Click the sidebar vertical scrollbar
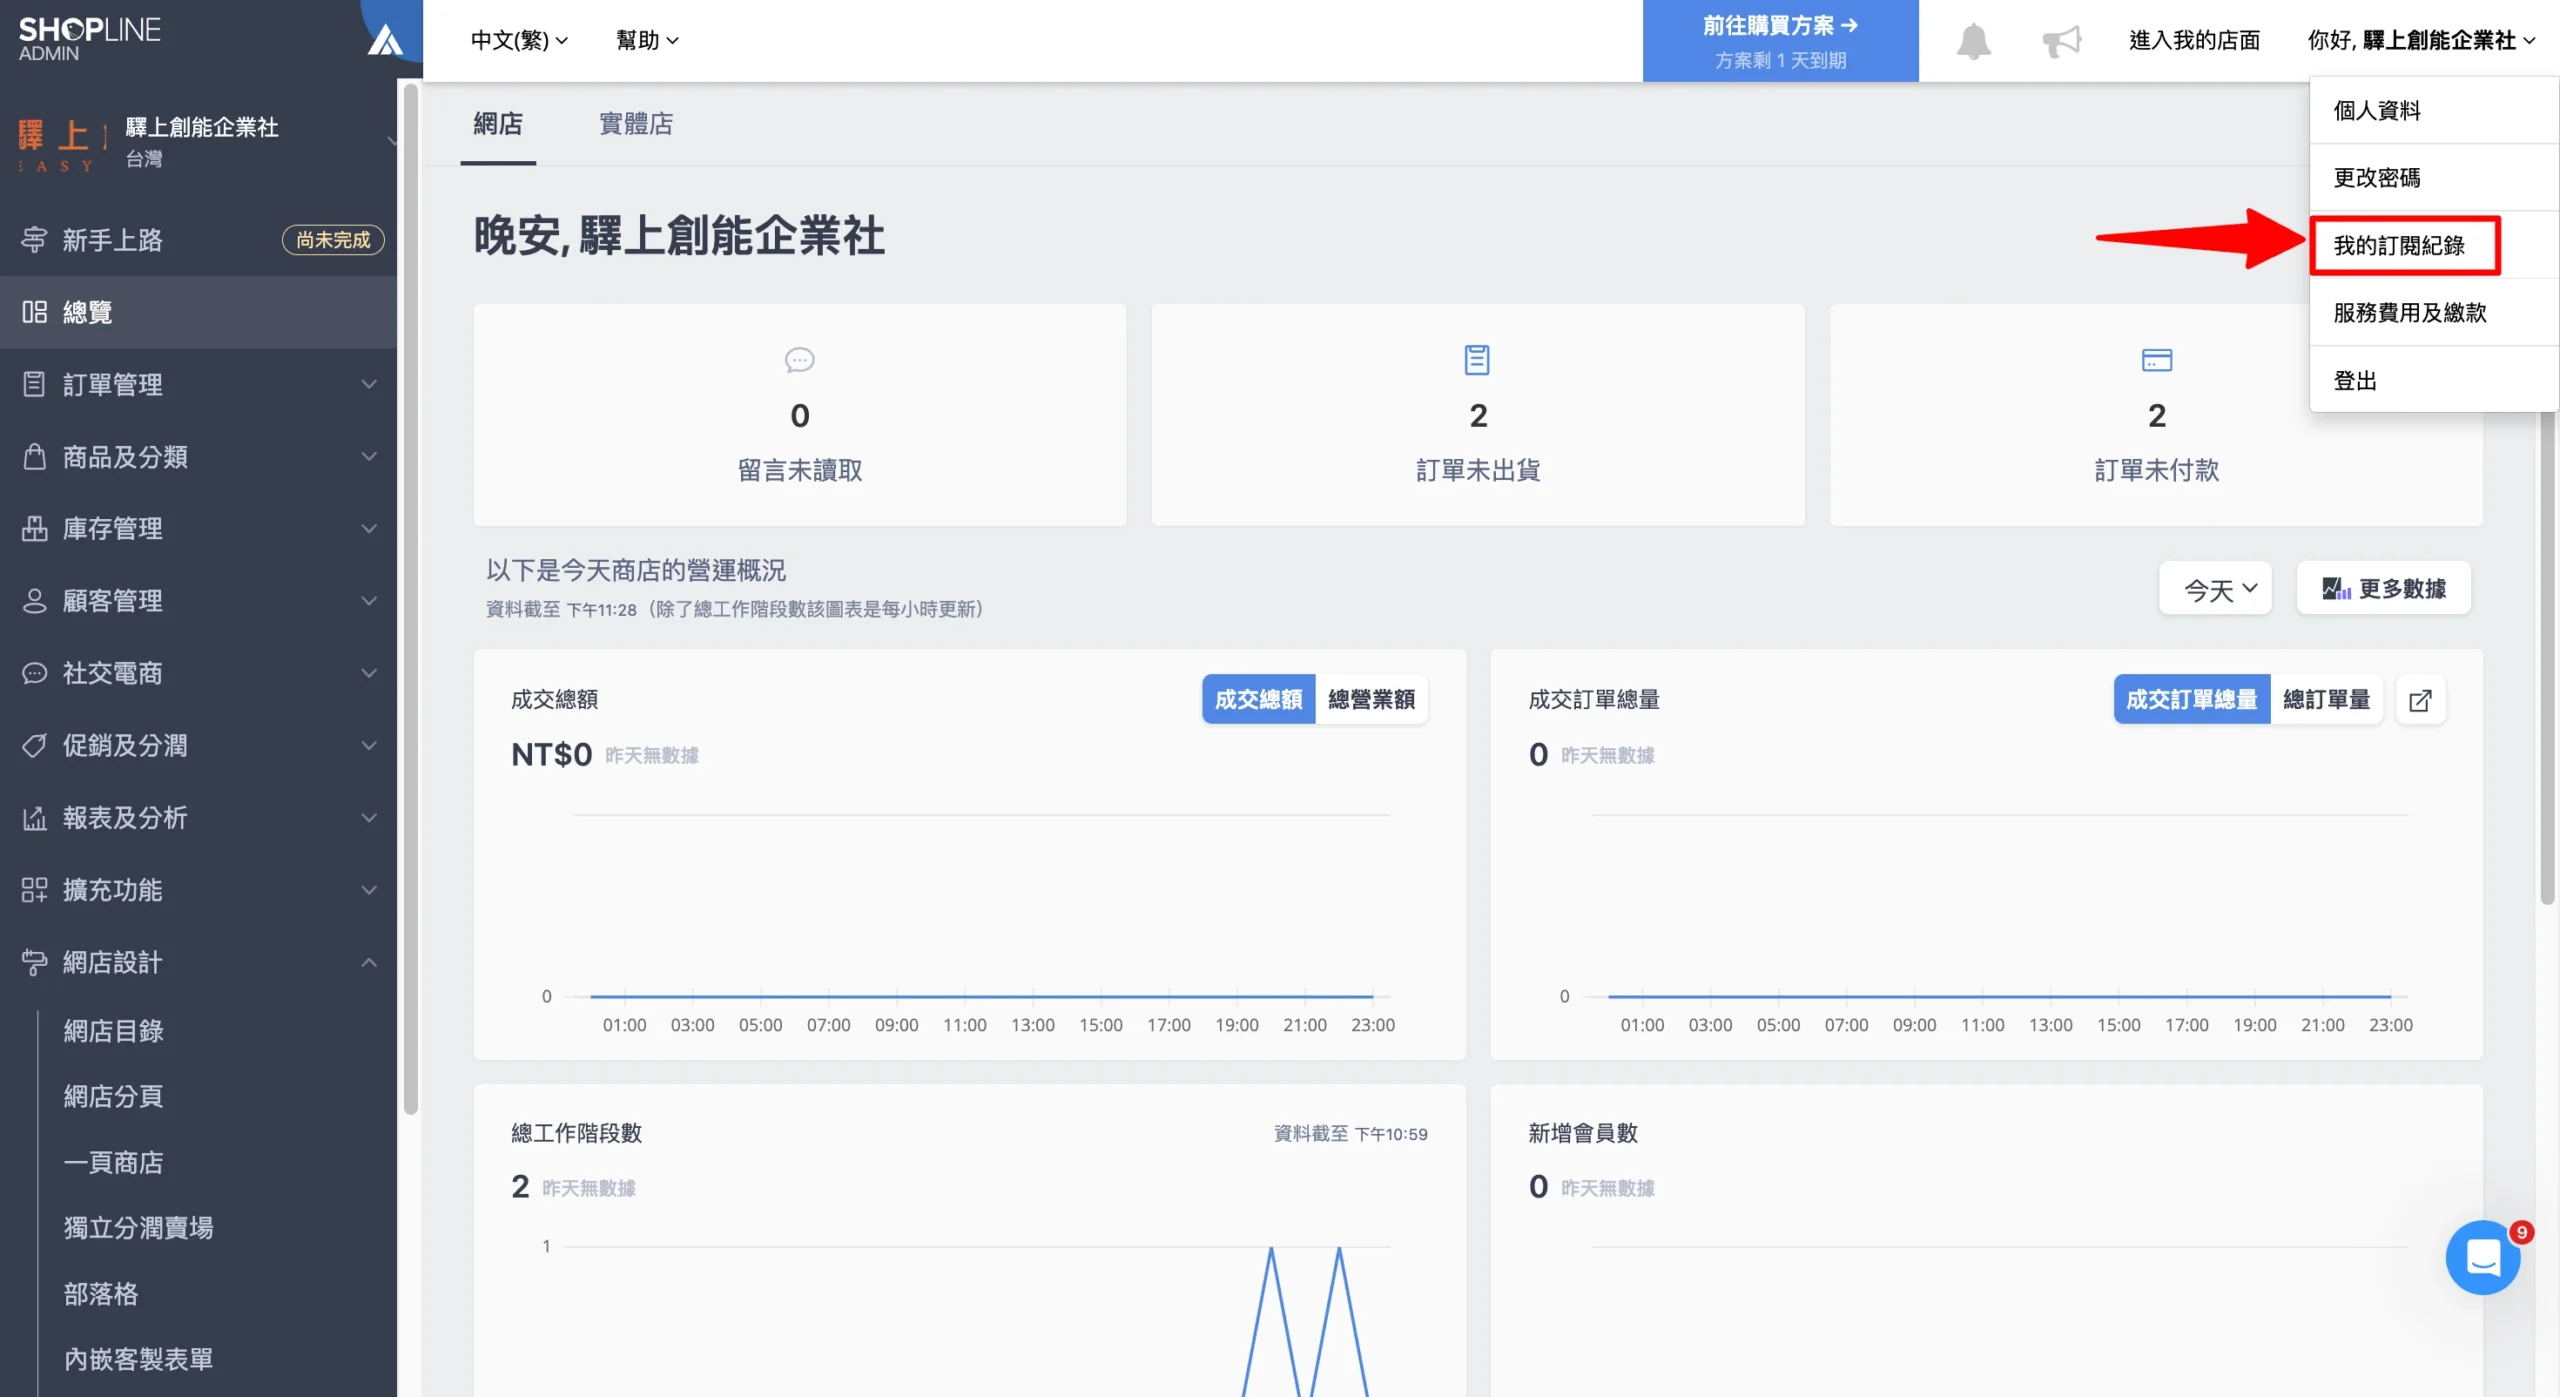Image resolution: width=2560 pixels, height=1397 pixels. click(410, 600)
